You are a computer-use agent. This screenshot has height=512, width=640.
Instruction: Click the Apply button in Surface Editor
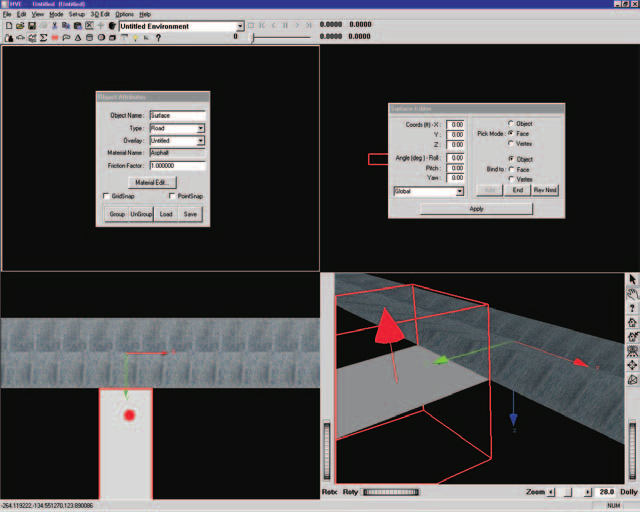coord(476,209)
